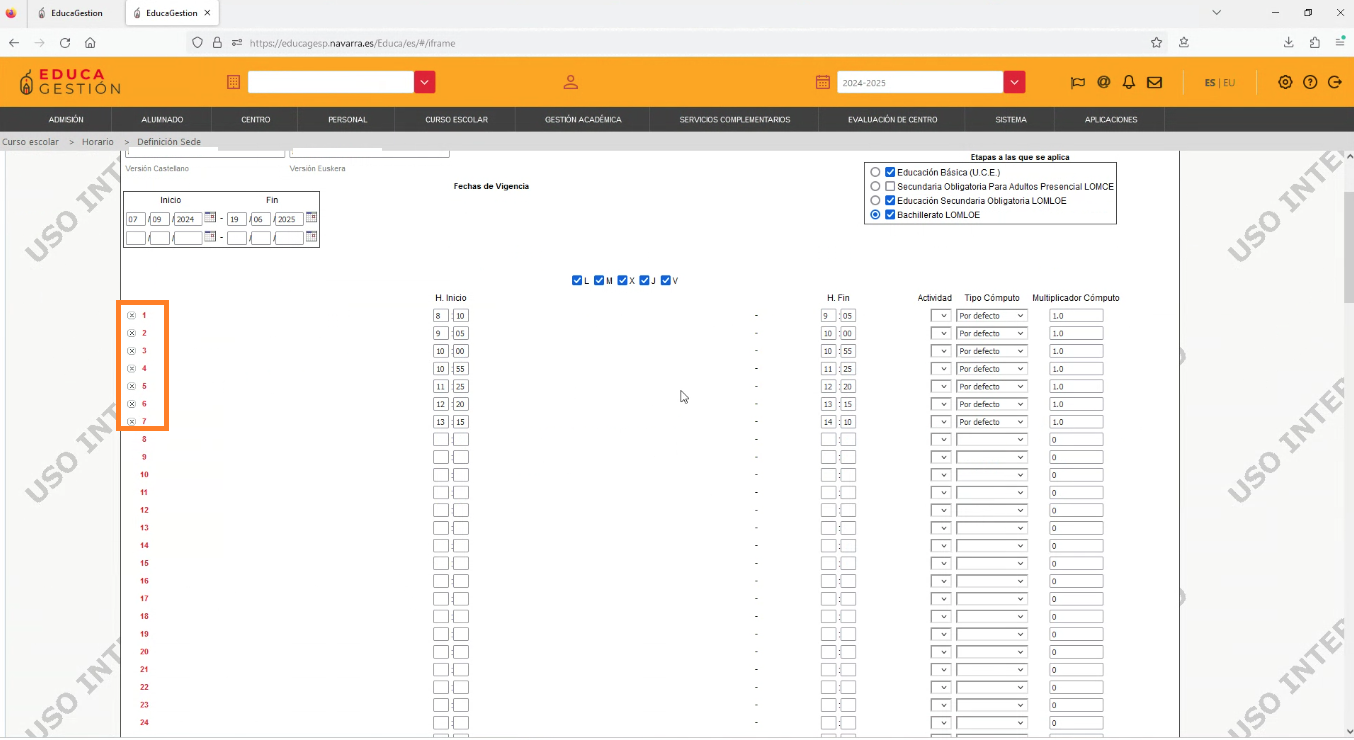1354x740 pixels.
Task: Open Actividad dropdown for row 3
Action: pyautogui.click(x=941, y=351)
